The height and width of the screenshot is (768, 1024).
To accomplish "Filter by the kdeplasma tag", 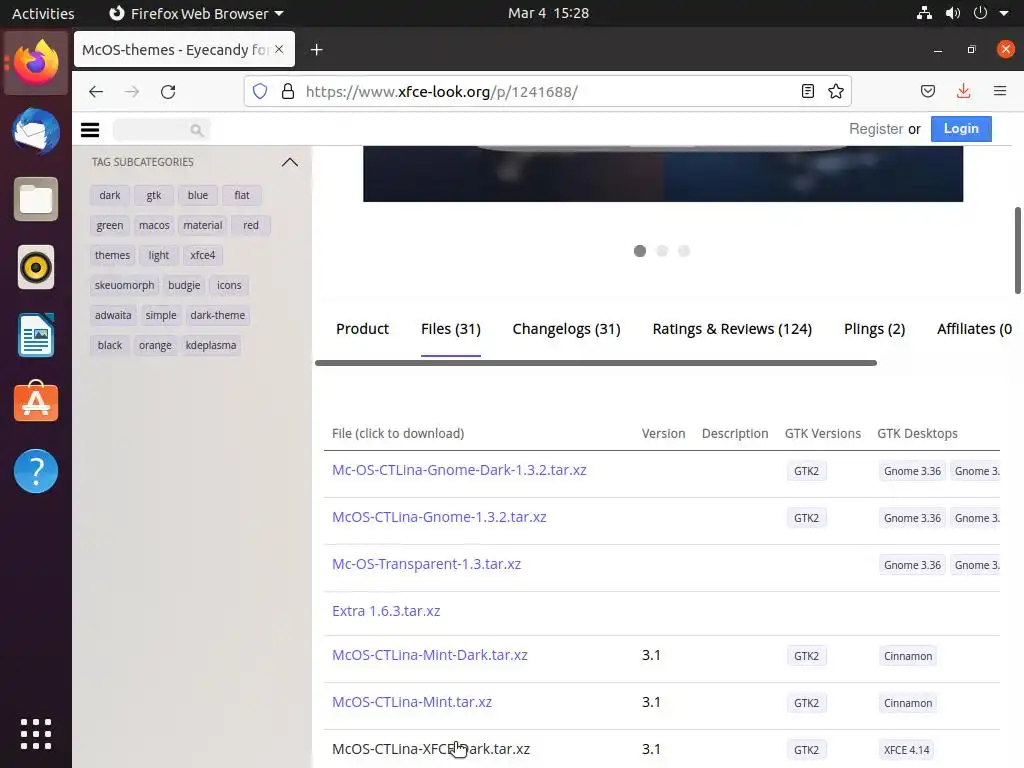I will click(x=211, y=345).
